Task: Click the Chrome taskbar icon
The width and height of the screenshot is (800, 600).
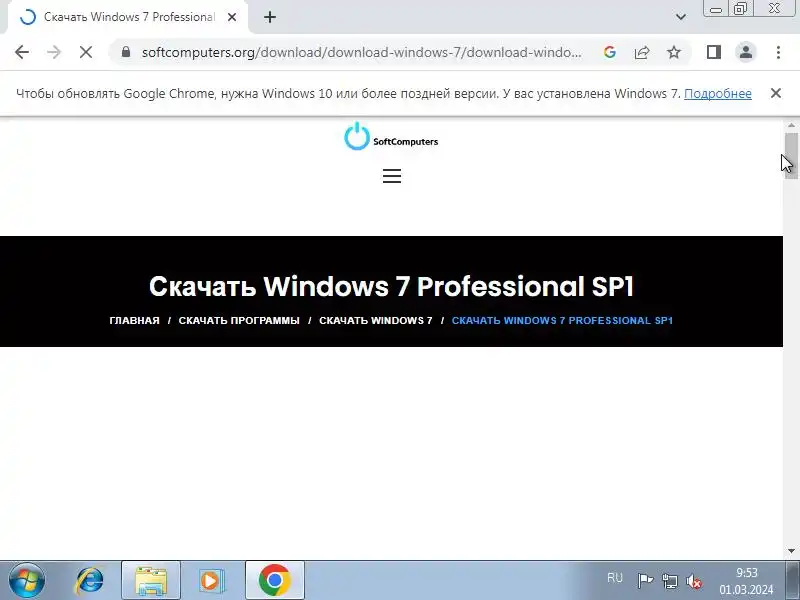Action: pyautogui.click(x=274, y=581)
